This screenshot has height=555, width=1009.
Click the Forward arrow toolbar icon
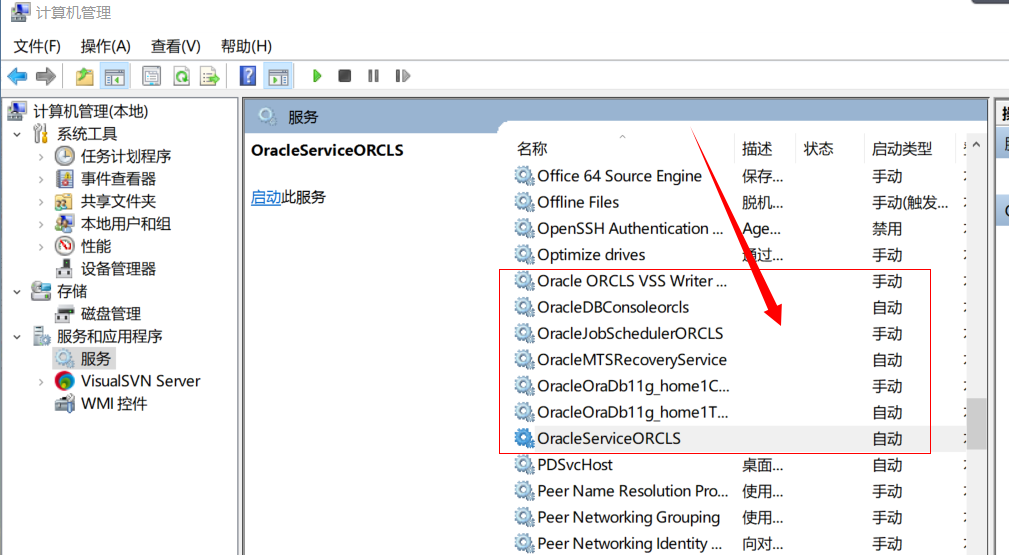point(46,77)
